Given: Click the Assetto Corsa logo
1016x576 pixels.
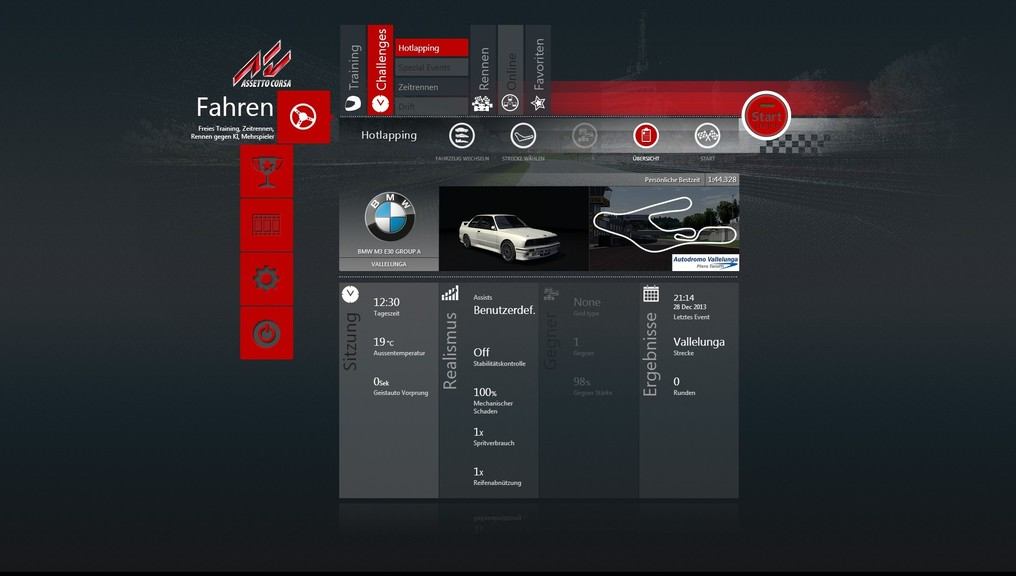Looking at the screenshot, I should 262,64.
